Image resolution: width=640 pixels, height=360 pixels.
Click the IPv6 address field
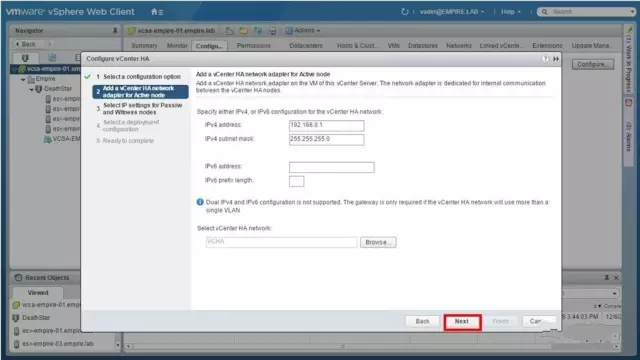(331, 167)
